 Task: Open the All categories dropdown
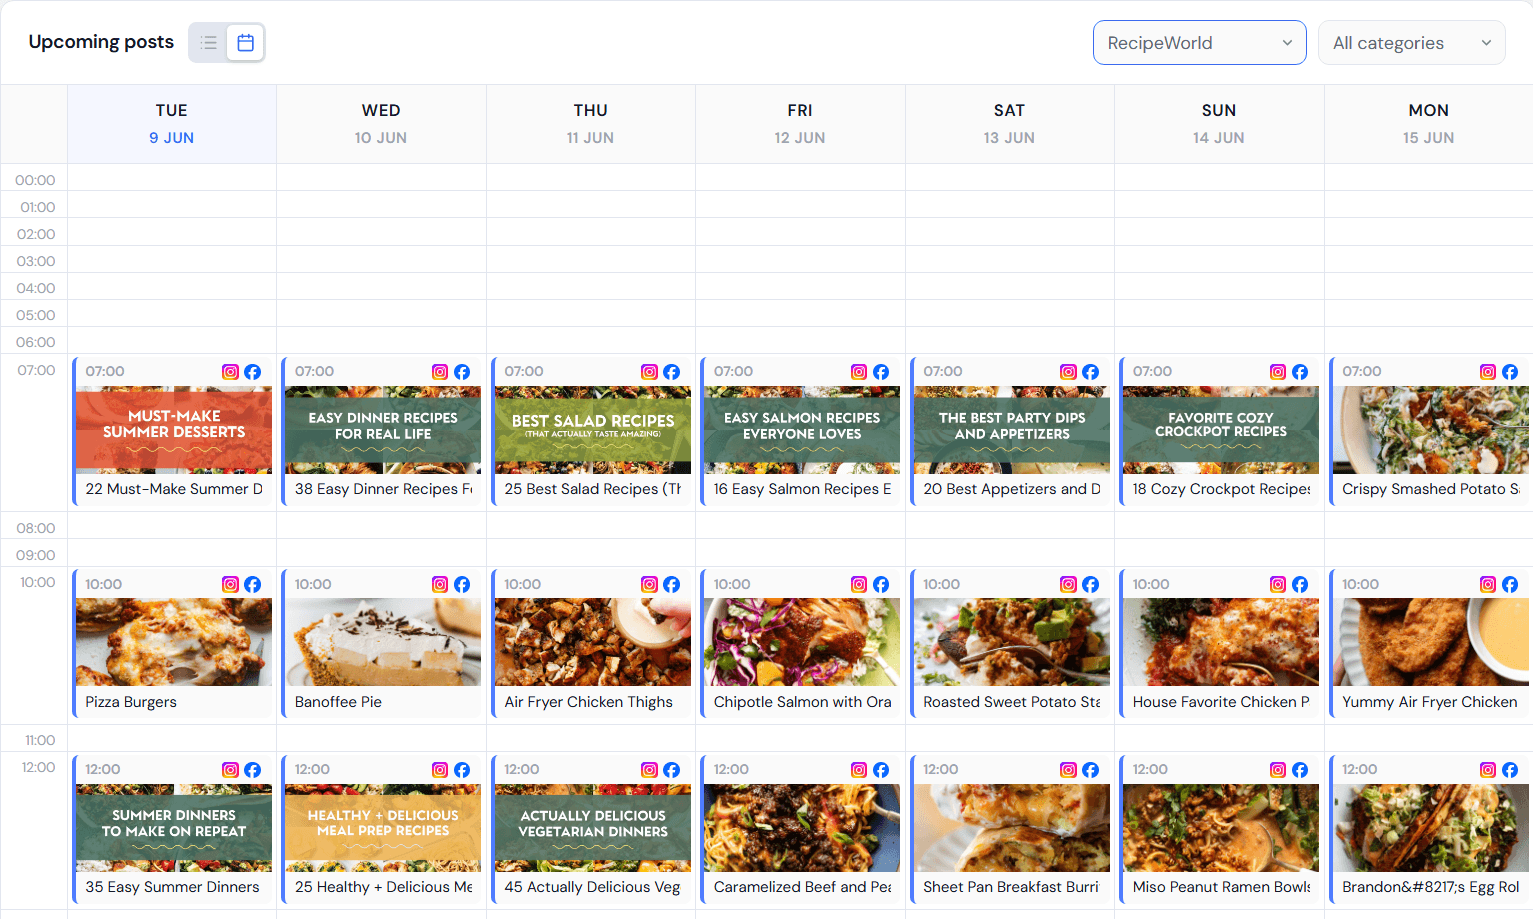coord(1411,43)
